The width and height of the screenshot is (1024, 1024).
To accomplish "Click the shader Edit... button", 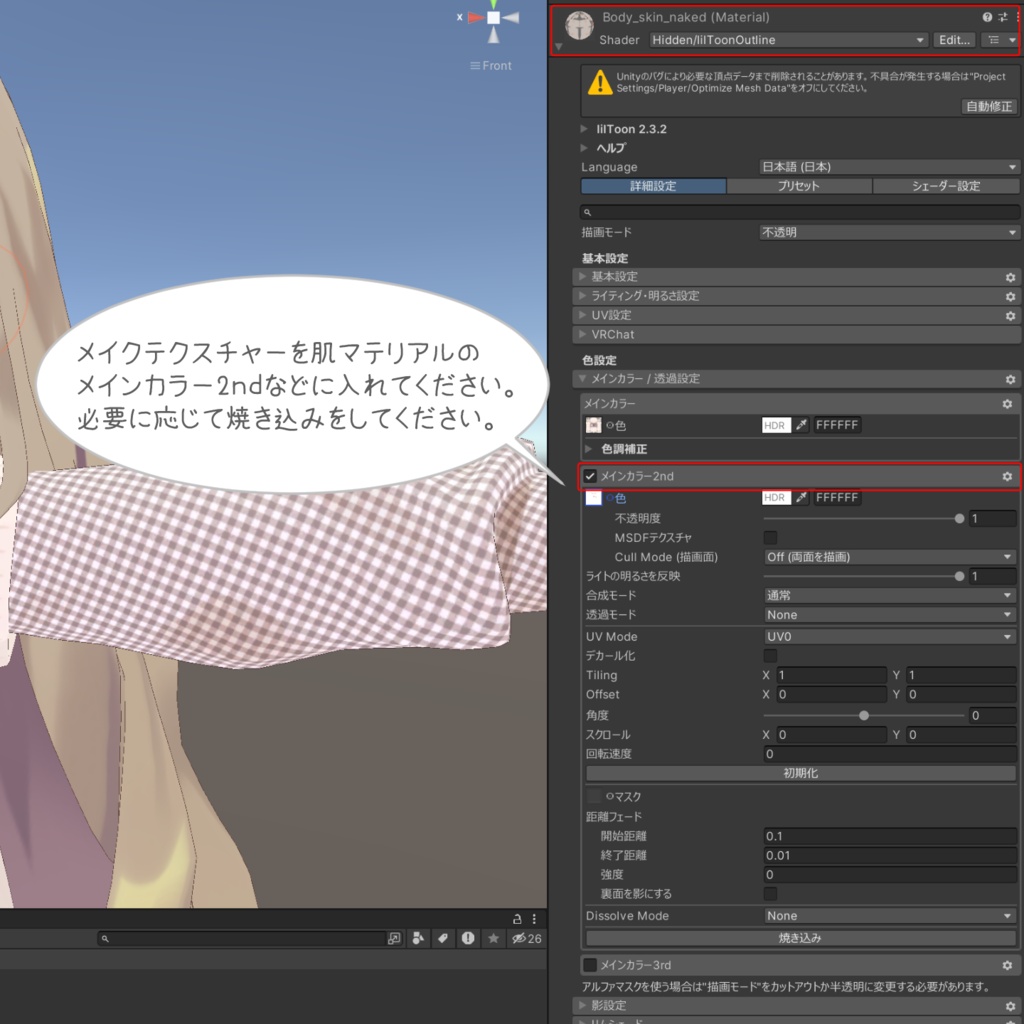I will pyautogui.click(x=954, y=40).
